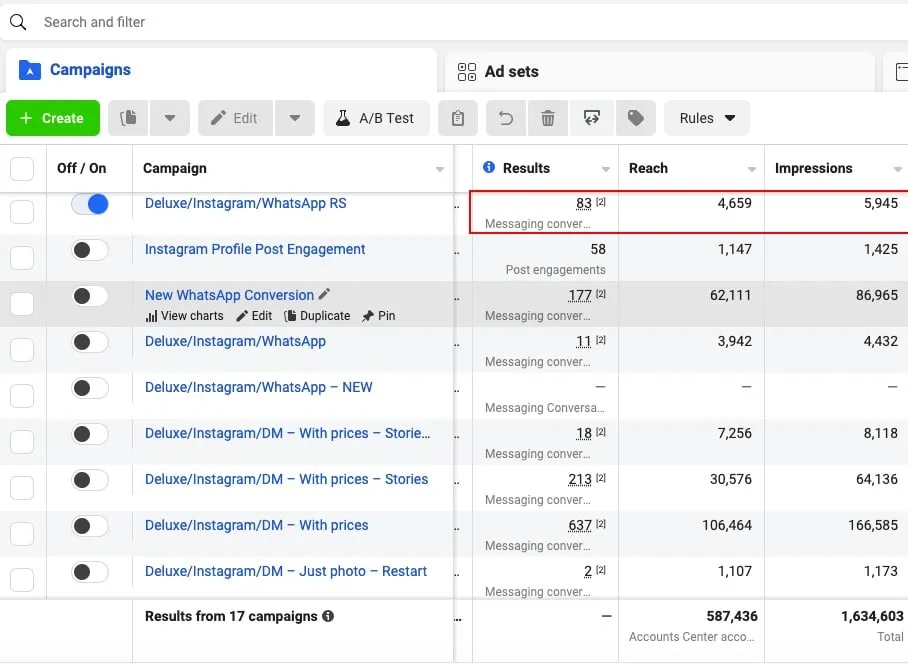Image resolution: width=908 pixels, height=664 pixels.
Task: Tick checkbox for New WhatsApp Conversion row
Action: tap(22, 303)
